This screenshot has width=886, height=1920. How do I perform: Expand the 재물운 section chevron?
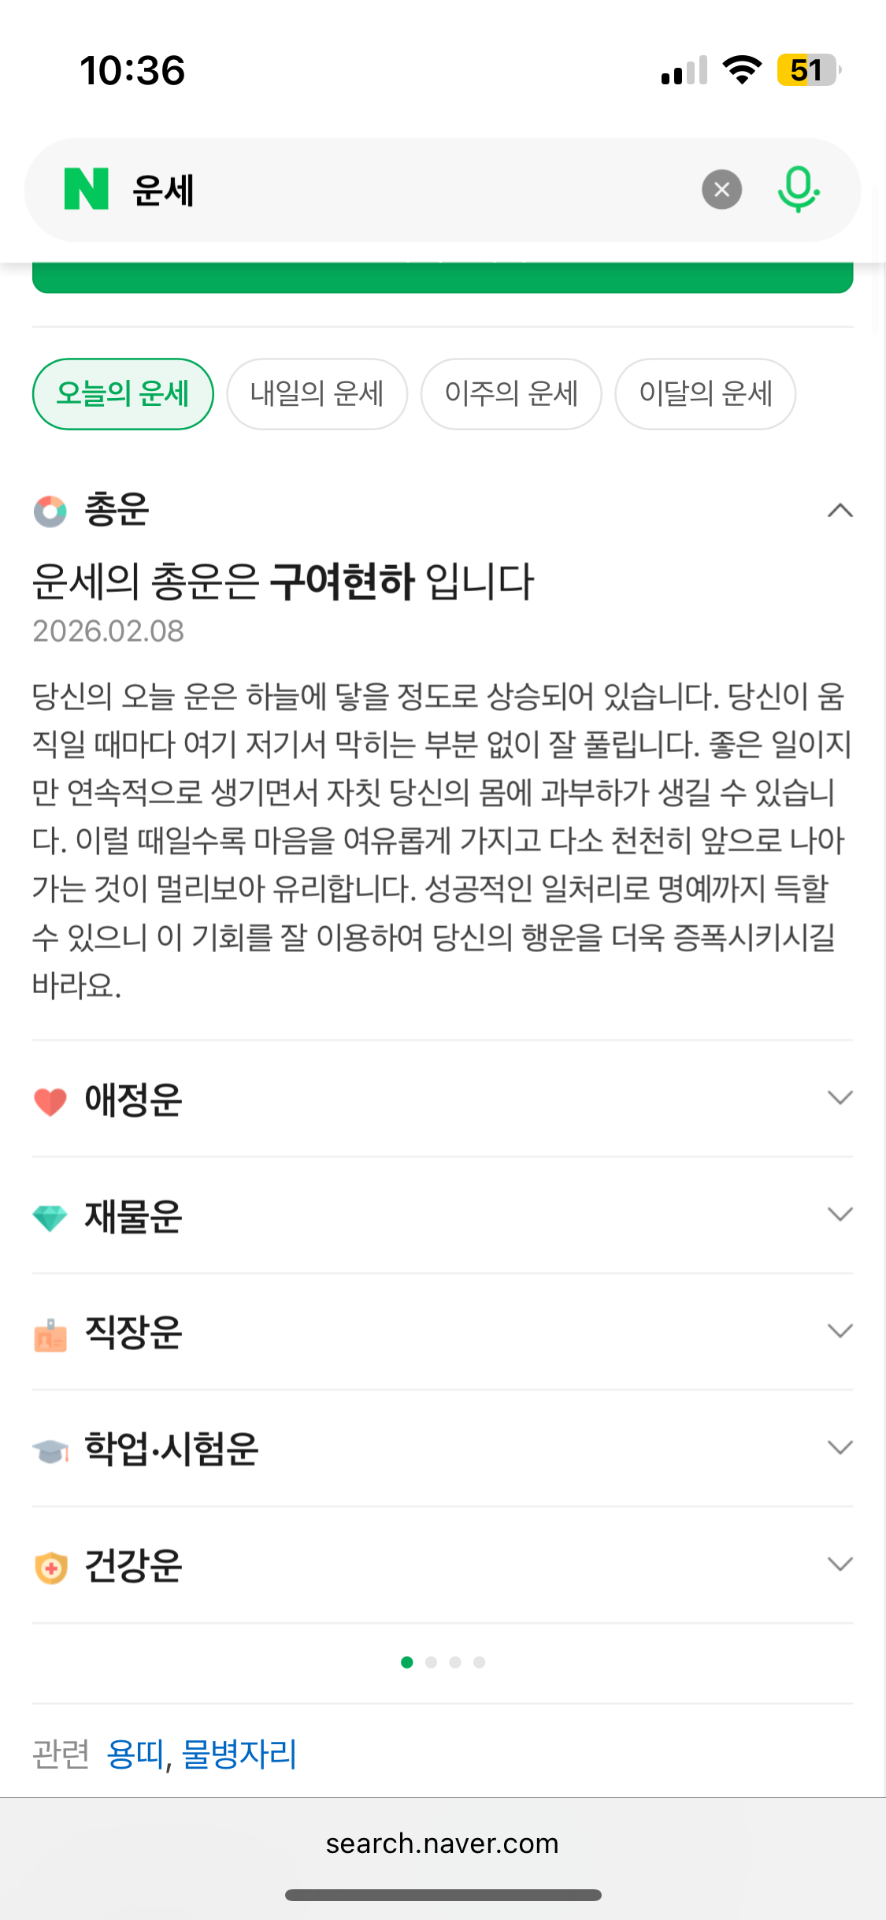[840, 1215]
